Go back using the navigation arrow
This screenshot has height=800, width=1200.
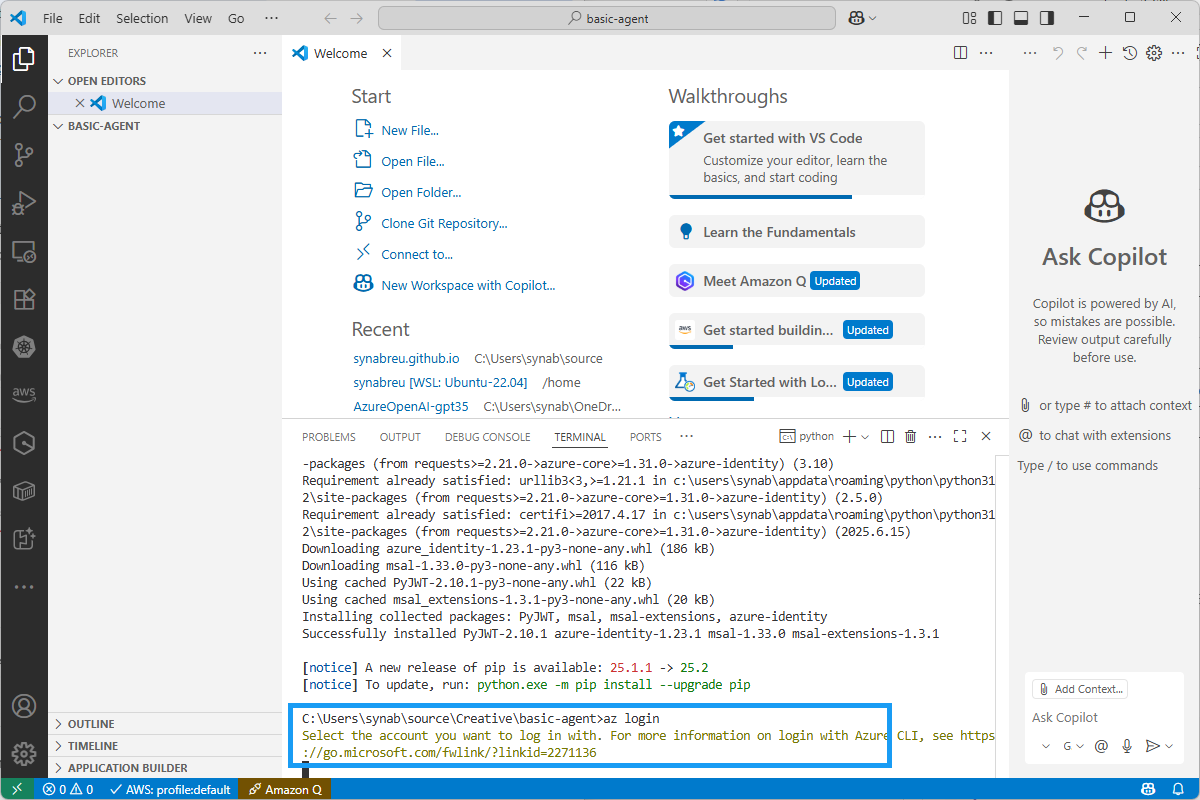pyautogui.click(x=331, y=18)
